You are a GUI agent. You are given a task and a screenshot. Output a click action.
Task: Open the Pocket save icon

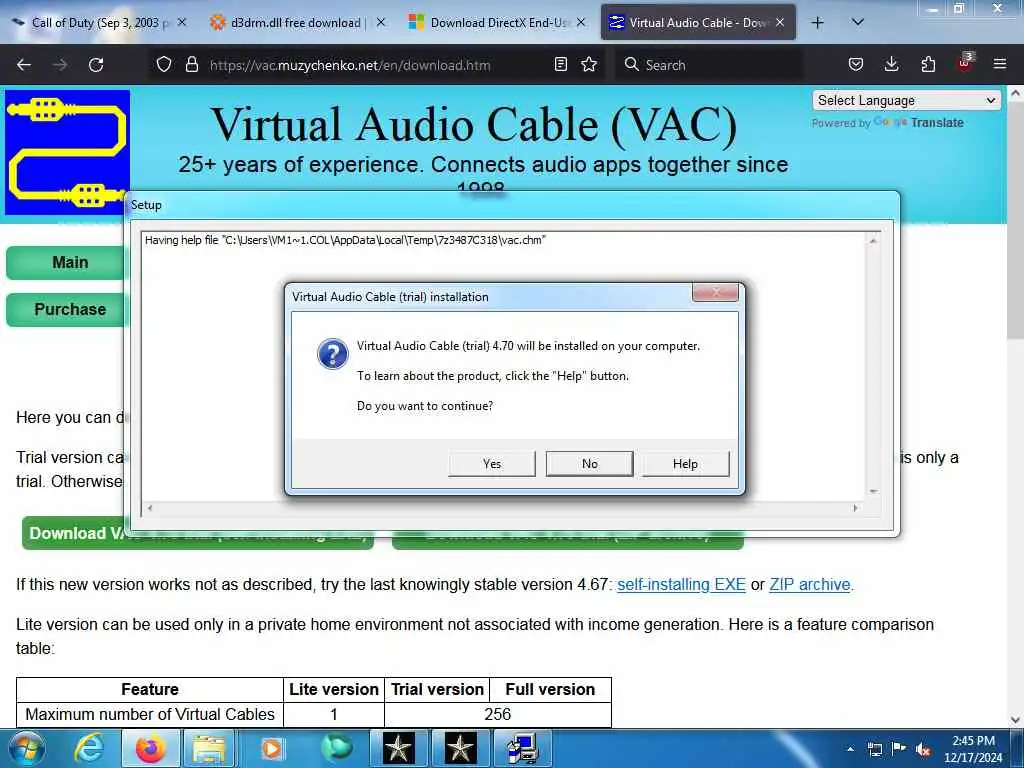point(856,65)
